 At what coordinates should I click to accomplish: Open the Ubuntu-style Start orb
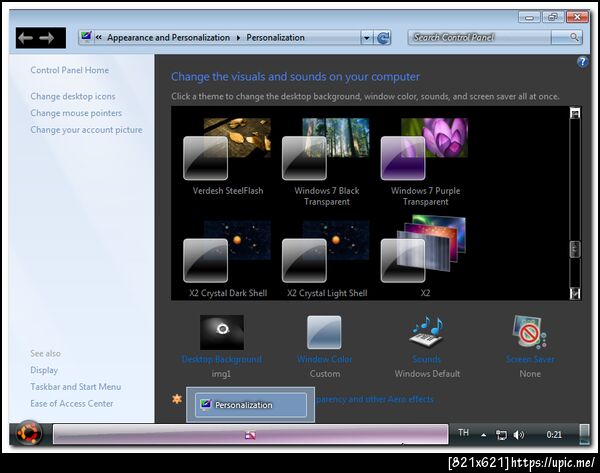point(28,434)
